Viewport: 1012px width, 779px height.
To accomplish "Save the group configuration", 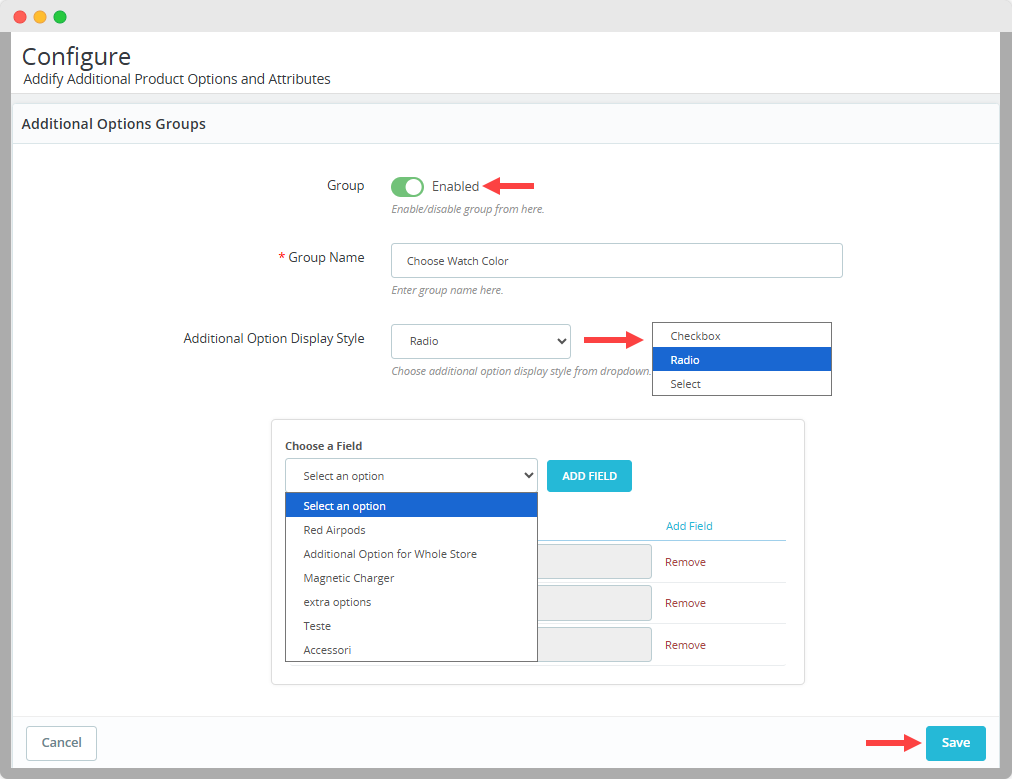I will pyautogui.click(x=955, y=743).
